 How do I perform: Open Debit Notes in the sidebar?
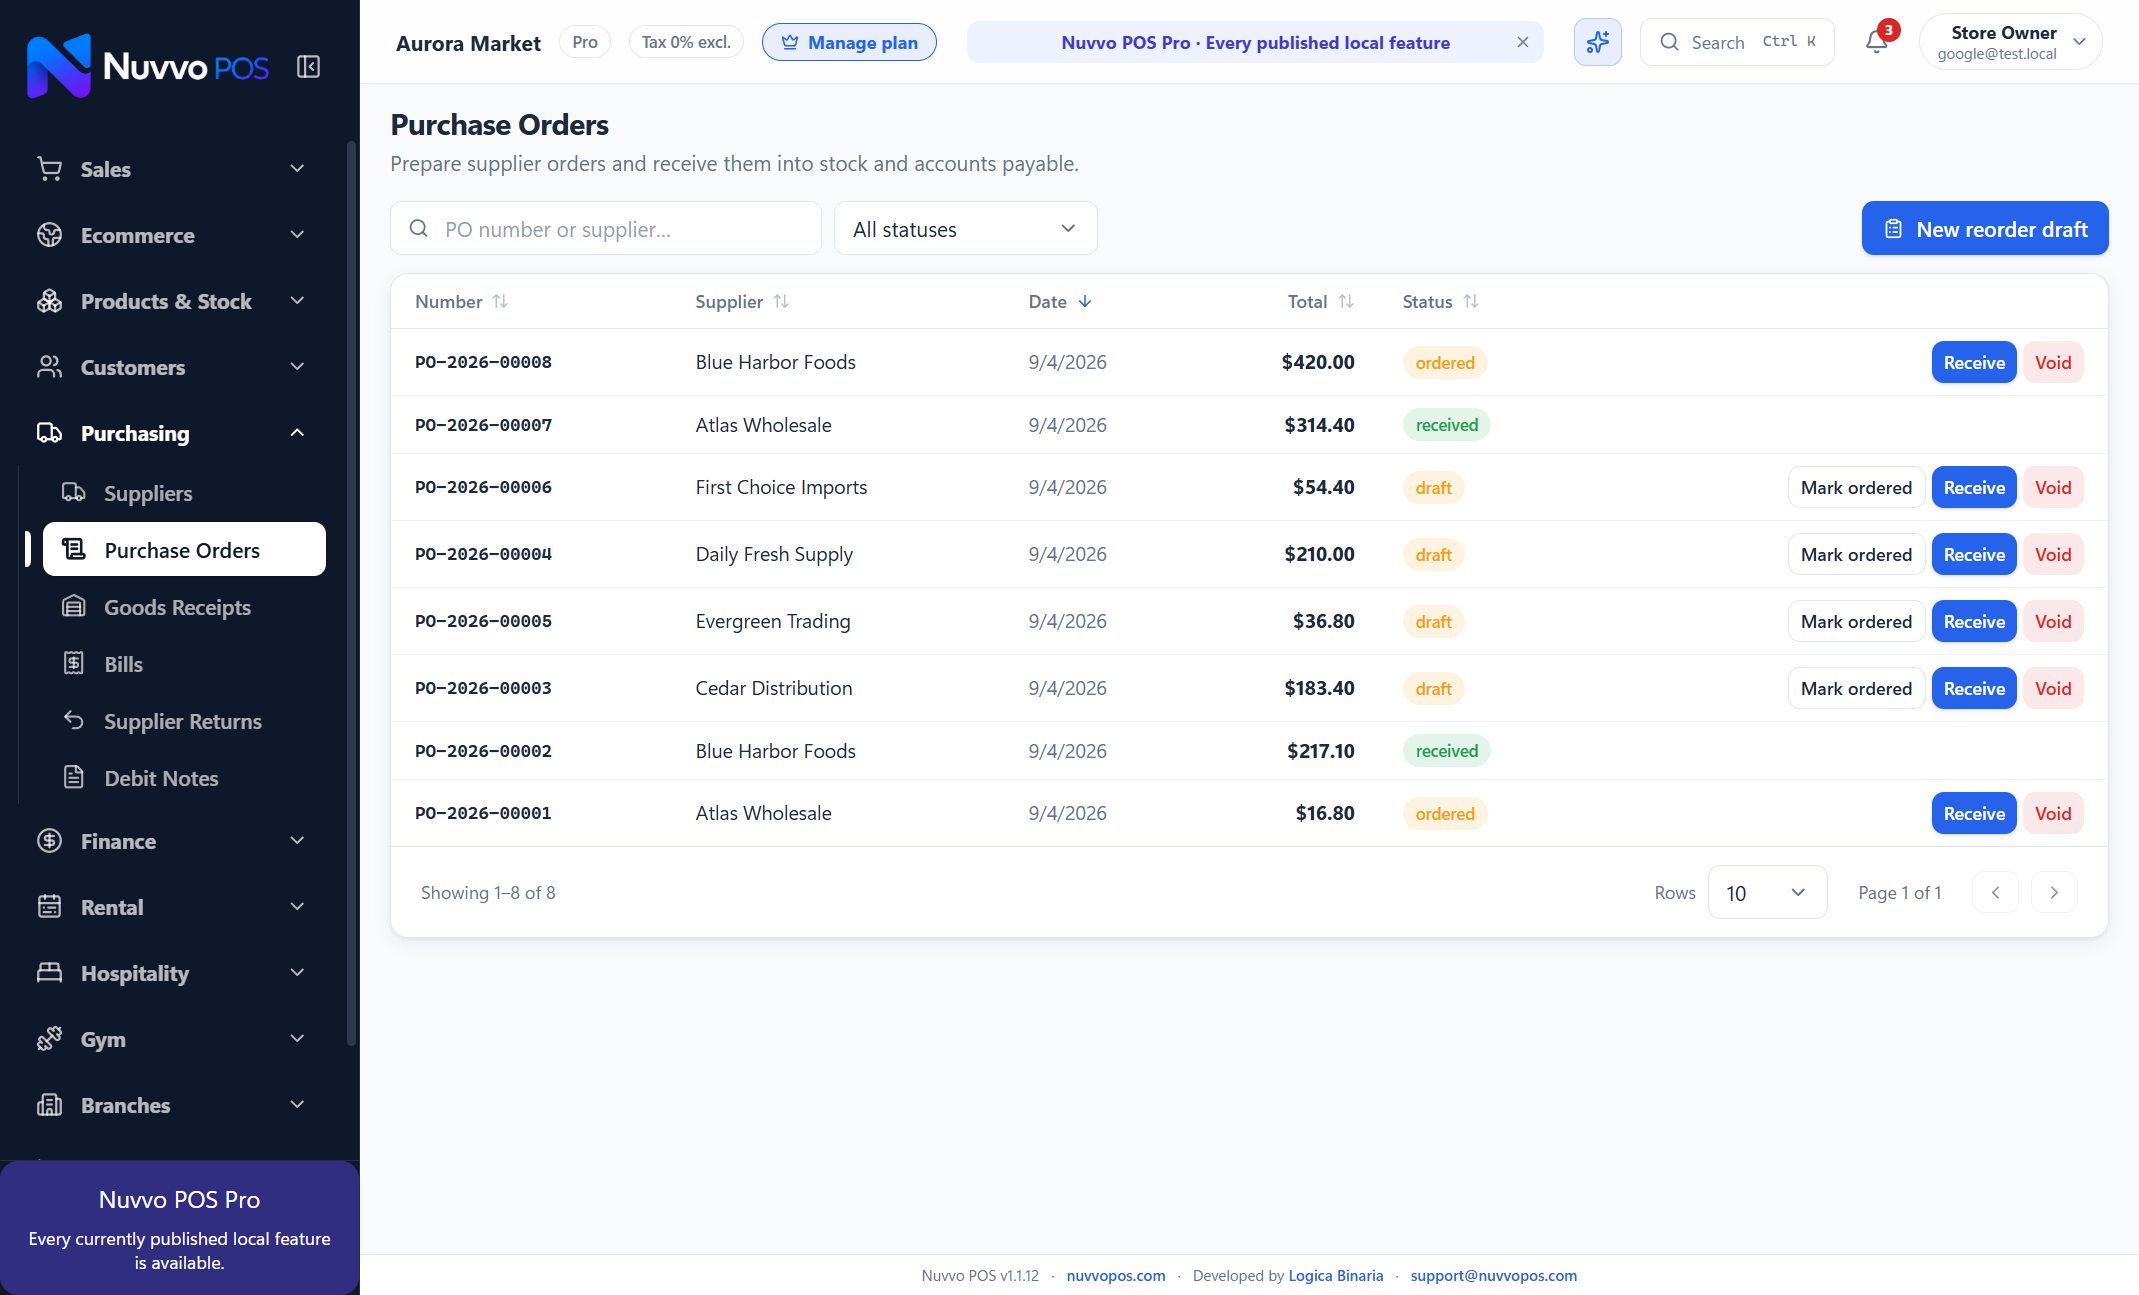coord(184,778)
